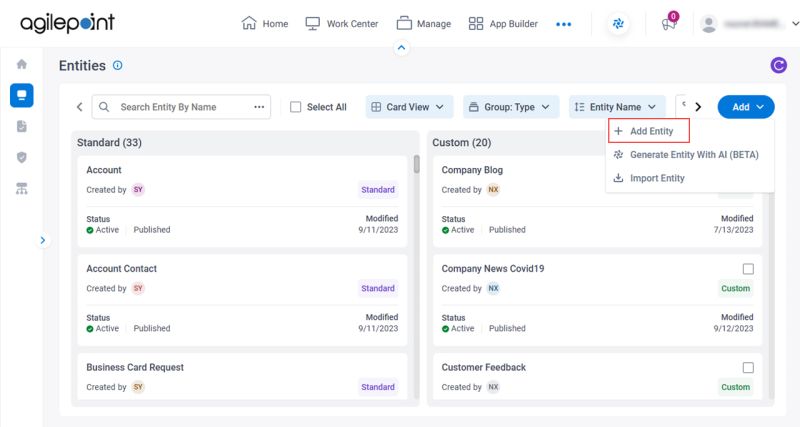This screenshot has height=427, width=800.
Task: Click the search magnifier icon
Action: [x=104, y=107]
